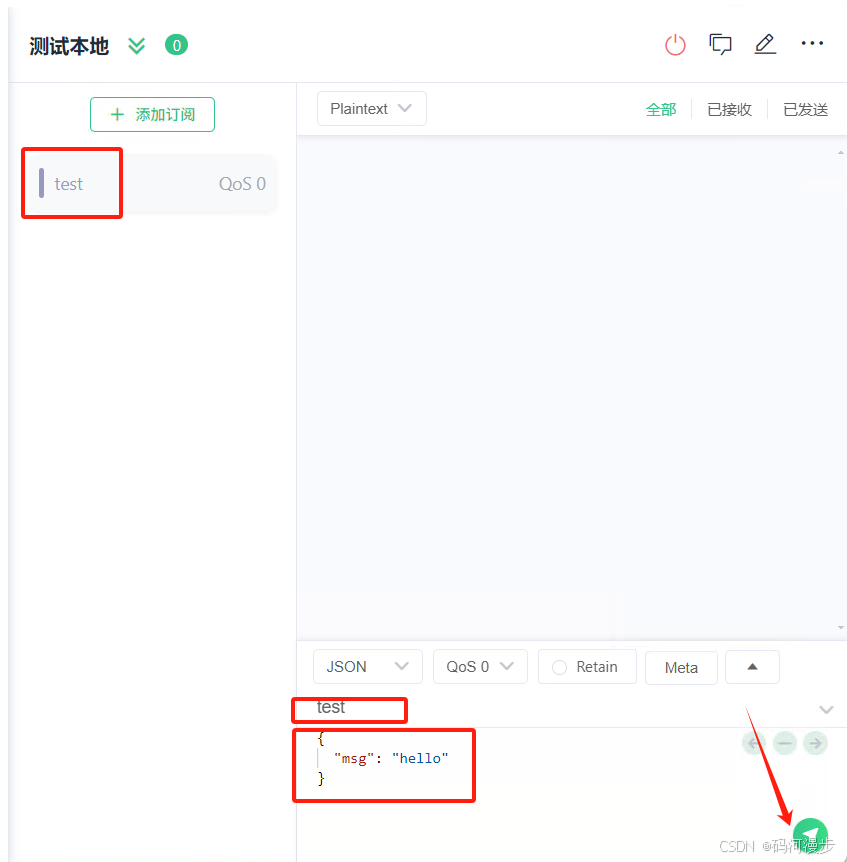Click the message list scrollbar up arrow
This screenshot has height=862, width=847.
pyautogui.click(x=841, y=153)
